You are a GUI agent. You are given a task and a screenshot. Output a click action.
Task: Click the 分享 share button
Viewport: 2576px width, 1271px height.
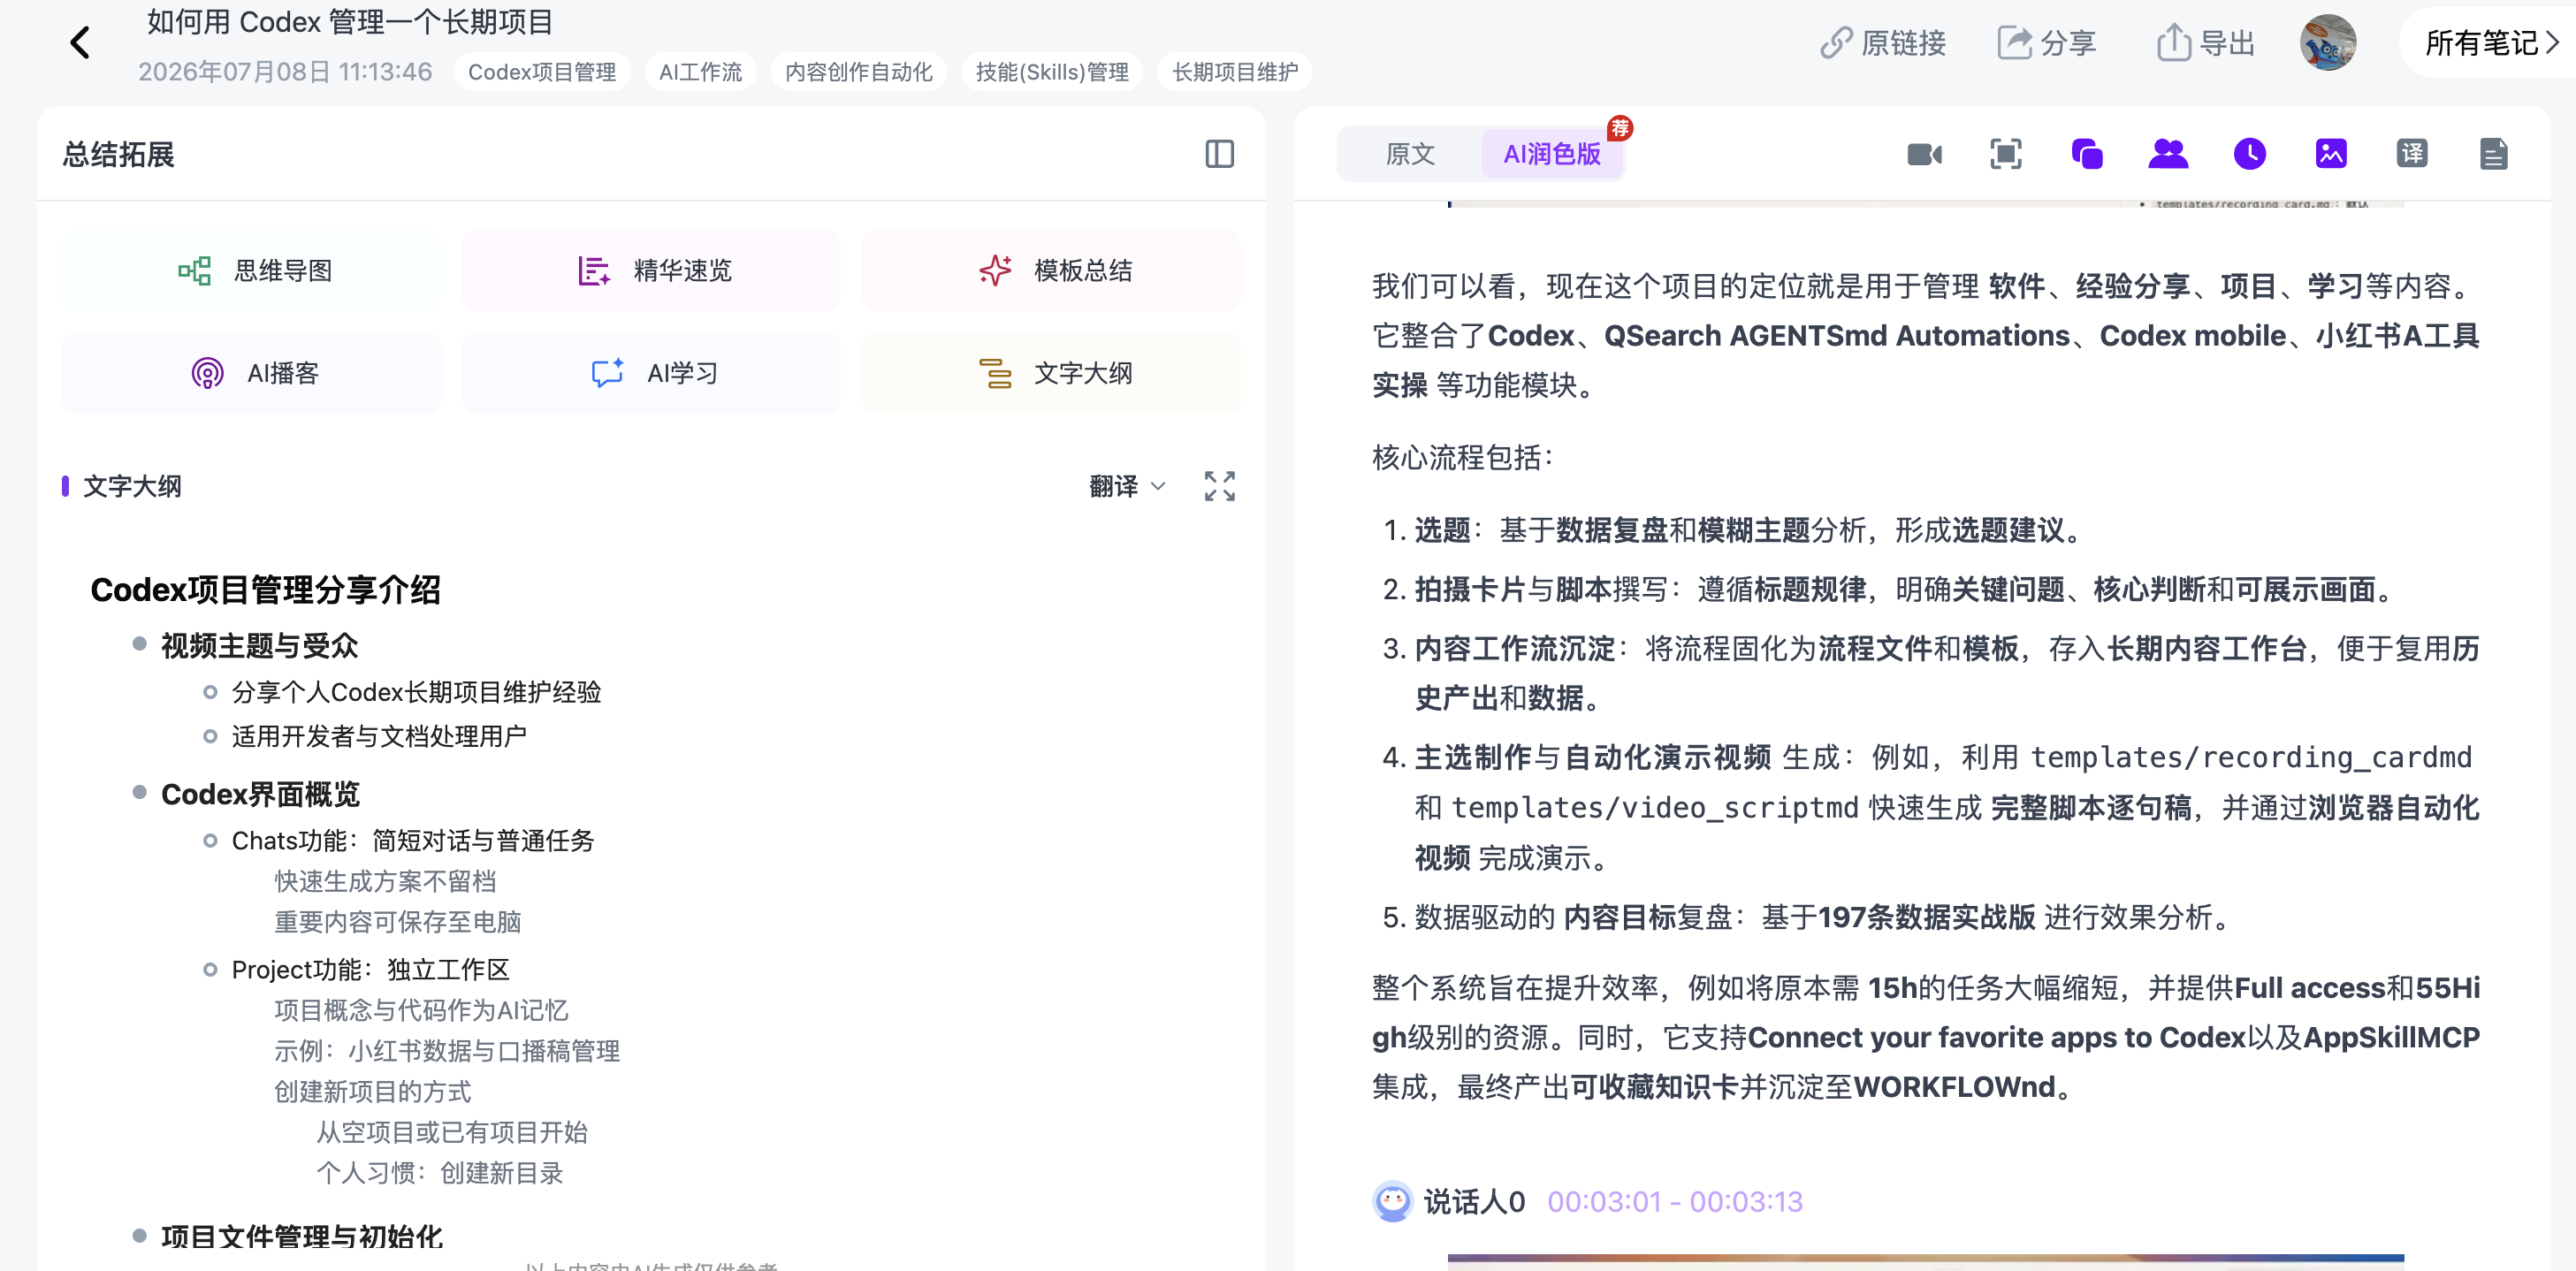[2046, 43]
